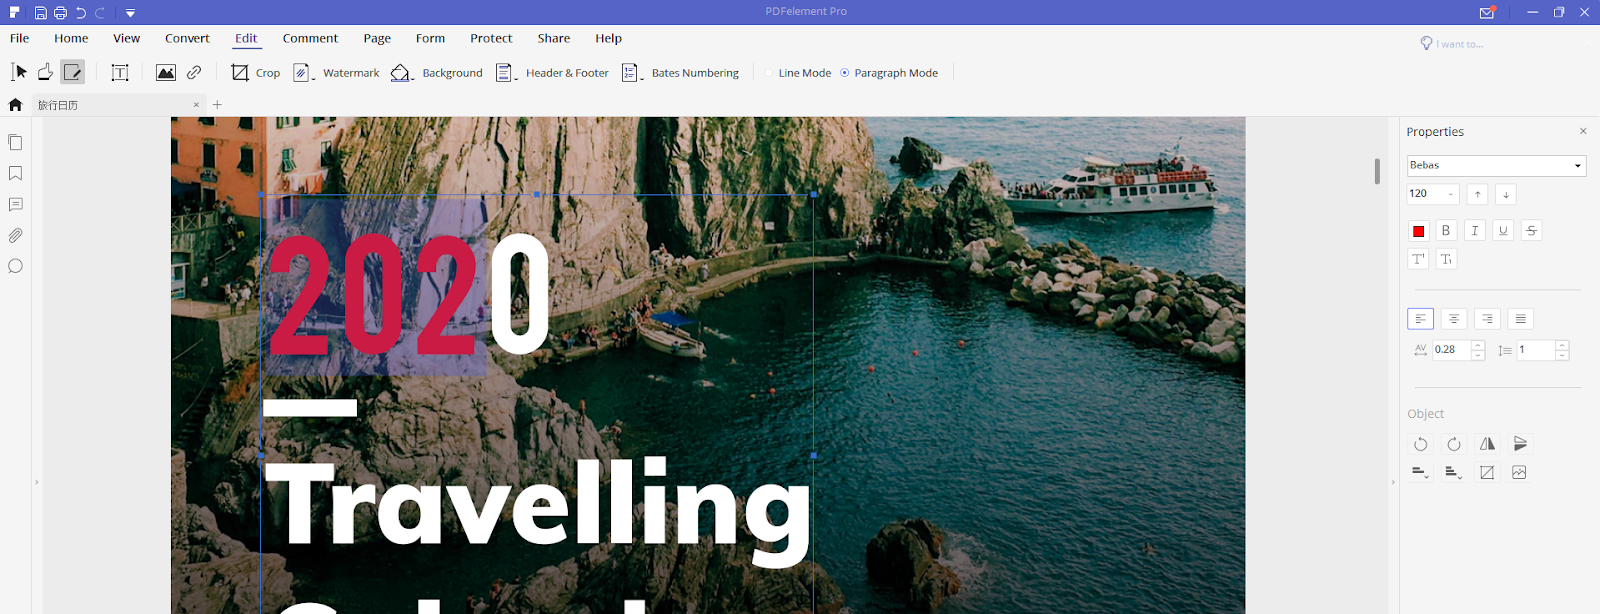Rotate object clockwise
Image resolution: width=1600 pixels, height=614 pixels.
pyautogui.click(x=1454, y=444)
